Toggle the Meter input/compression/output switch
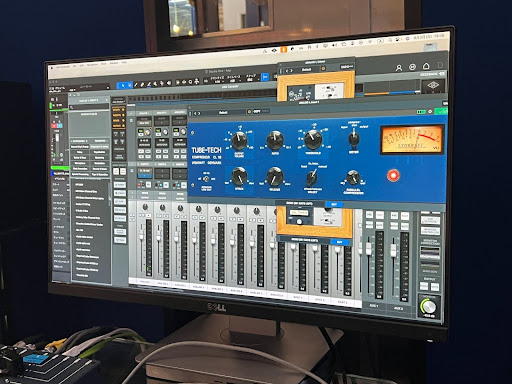 tap(354, 137)
